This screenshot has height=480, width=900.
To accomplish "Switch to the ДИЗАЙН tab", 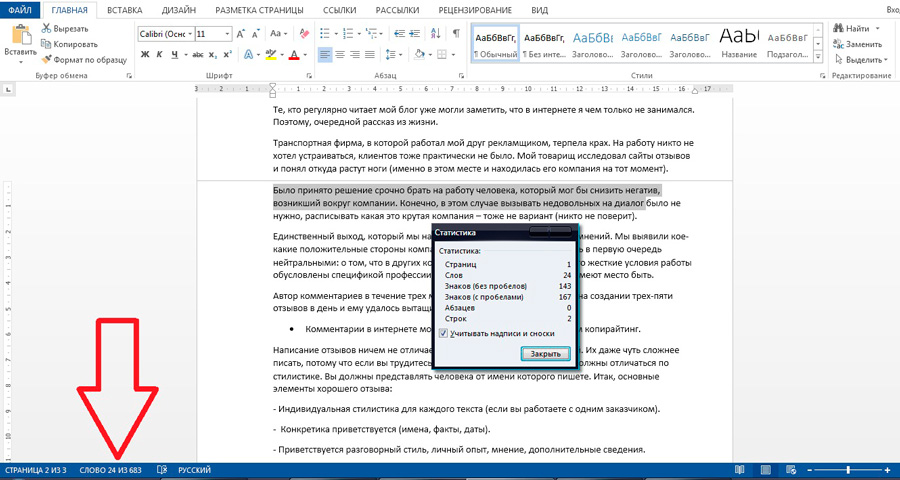I will (179, 10).
